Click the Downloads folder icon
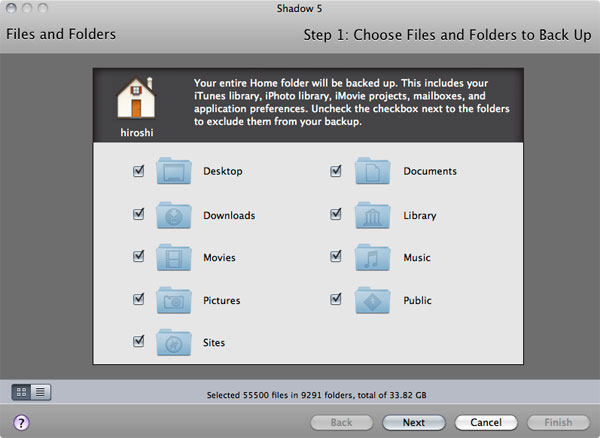 coord(174,215)
